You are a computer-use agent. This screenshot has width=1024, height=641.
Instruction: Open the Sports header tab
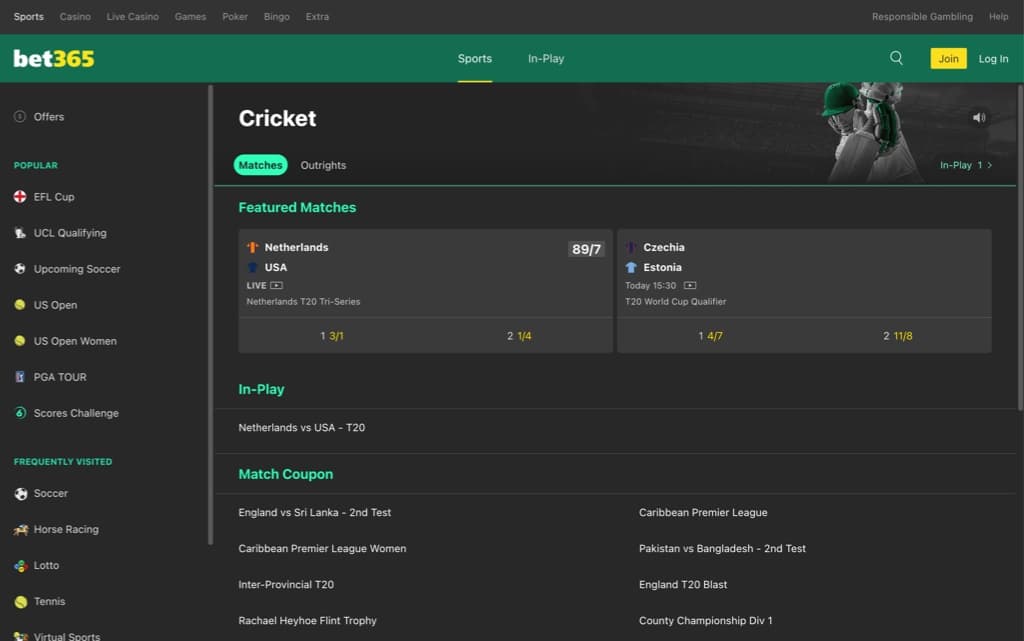[475, 58]
